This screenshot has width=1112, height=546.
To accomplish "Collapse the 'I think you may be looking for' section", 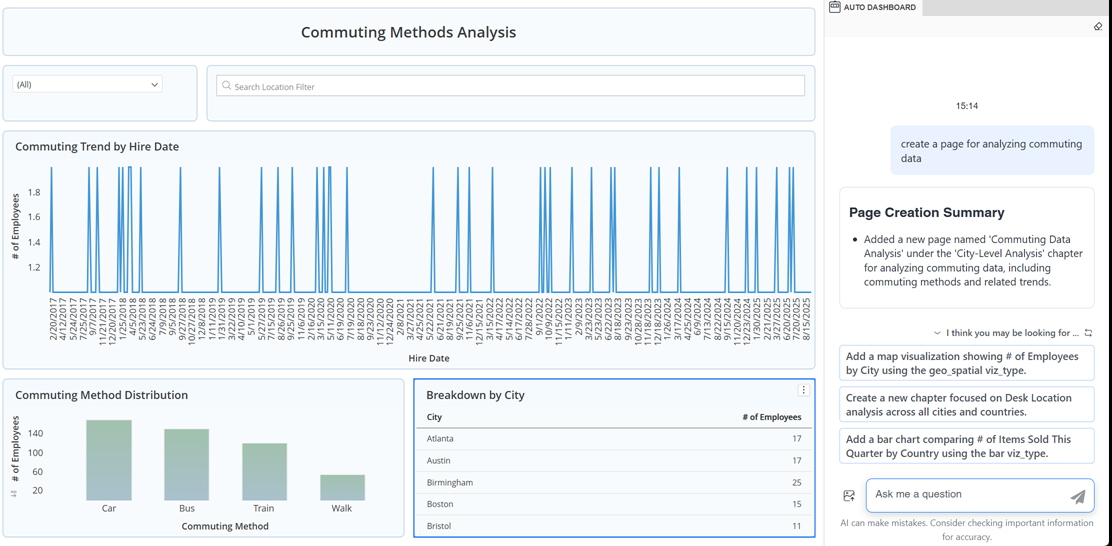I will (x=937, y=333).
